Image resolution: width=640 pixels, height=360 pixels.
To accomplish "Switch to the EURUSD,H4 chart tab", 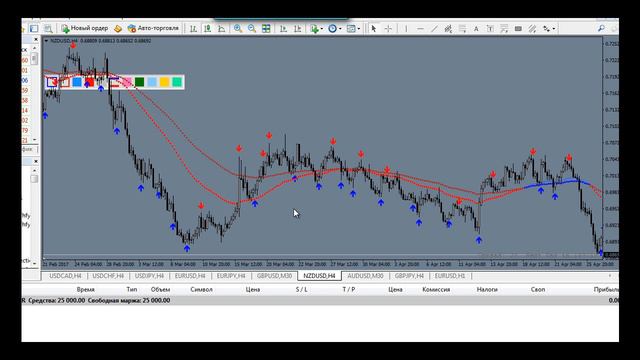I will click(190, 276).
